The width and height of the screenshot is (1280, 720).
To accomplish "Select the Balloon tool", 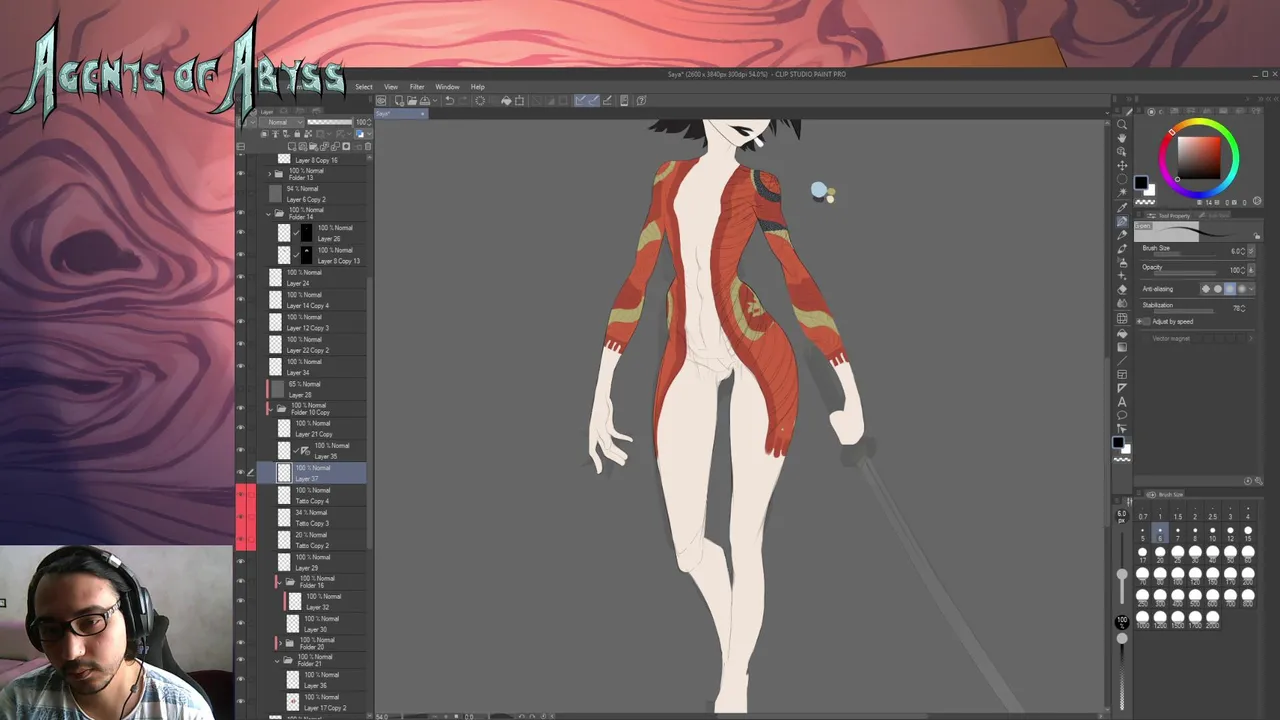I will pyautogui.click(x=1122, y=415).
